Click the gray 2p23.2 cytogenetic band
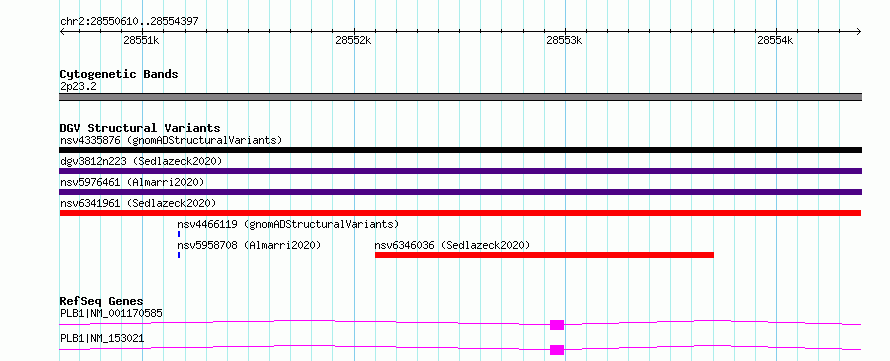Viewport: 890px width, 361px height. click(x=460, y=97)
